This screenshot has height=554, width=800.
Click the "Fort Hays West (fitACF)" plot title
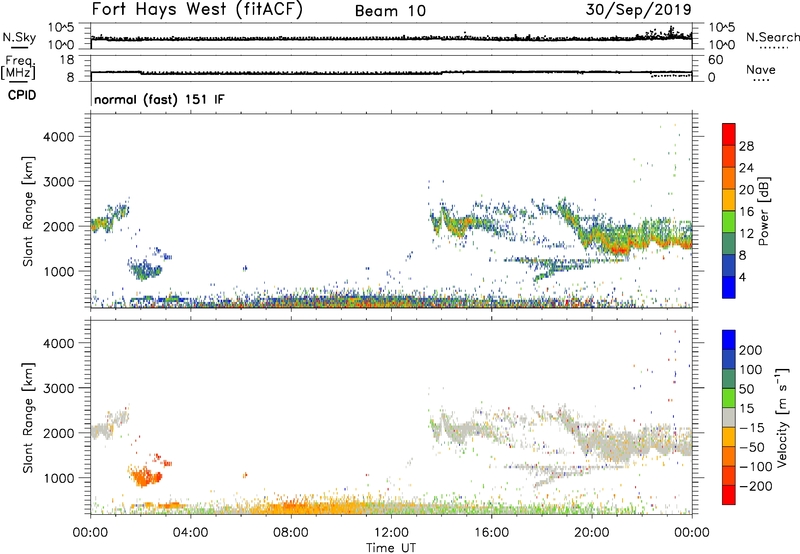click(x=196, y=9)
